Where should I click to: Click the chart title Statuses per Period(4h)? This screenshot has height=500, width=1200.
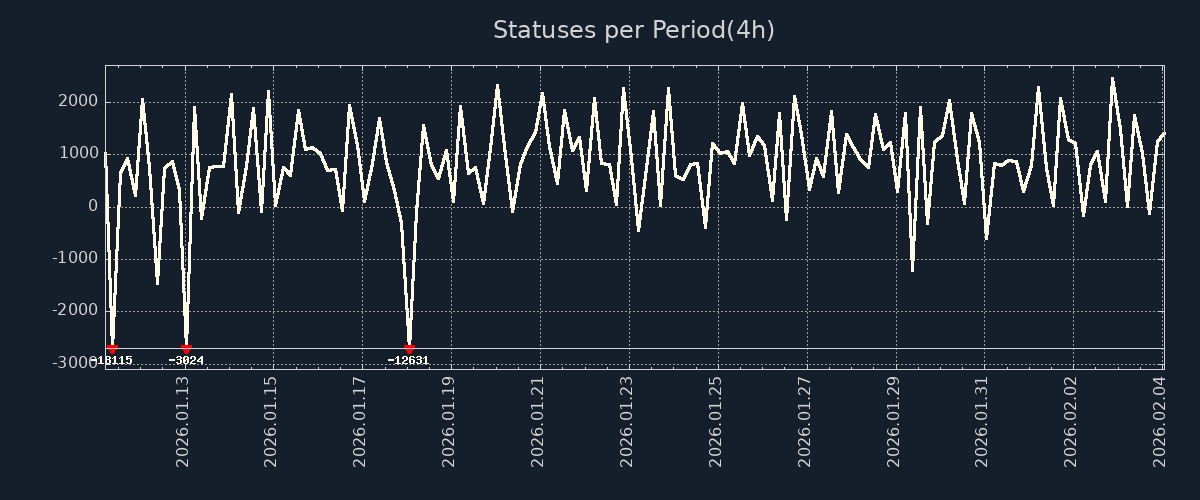coord(633,30)
